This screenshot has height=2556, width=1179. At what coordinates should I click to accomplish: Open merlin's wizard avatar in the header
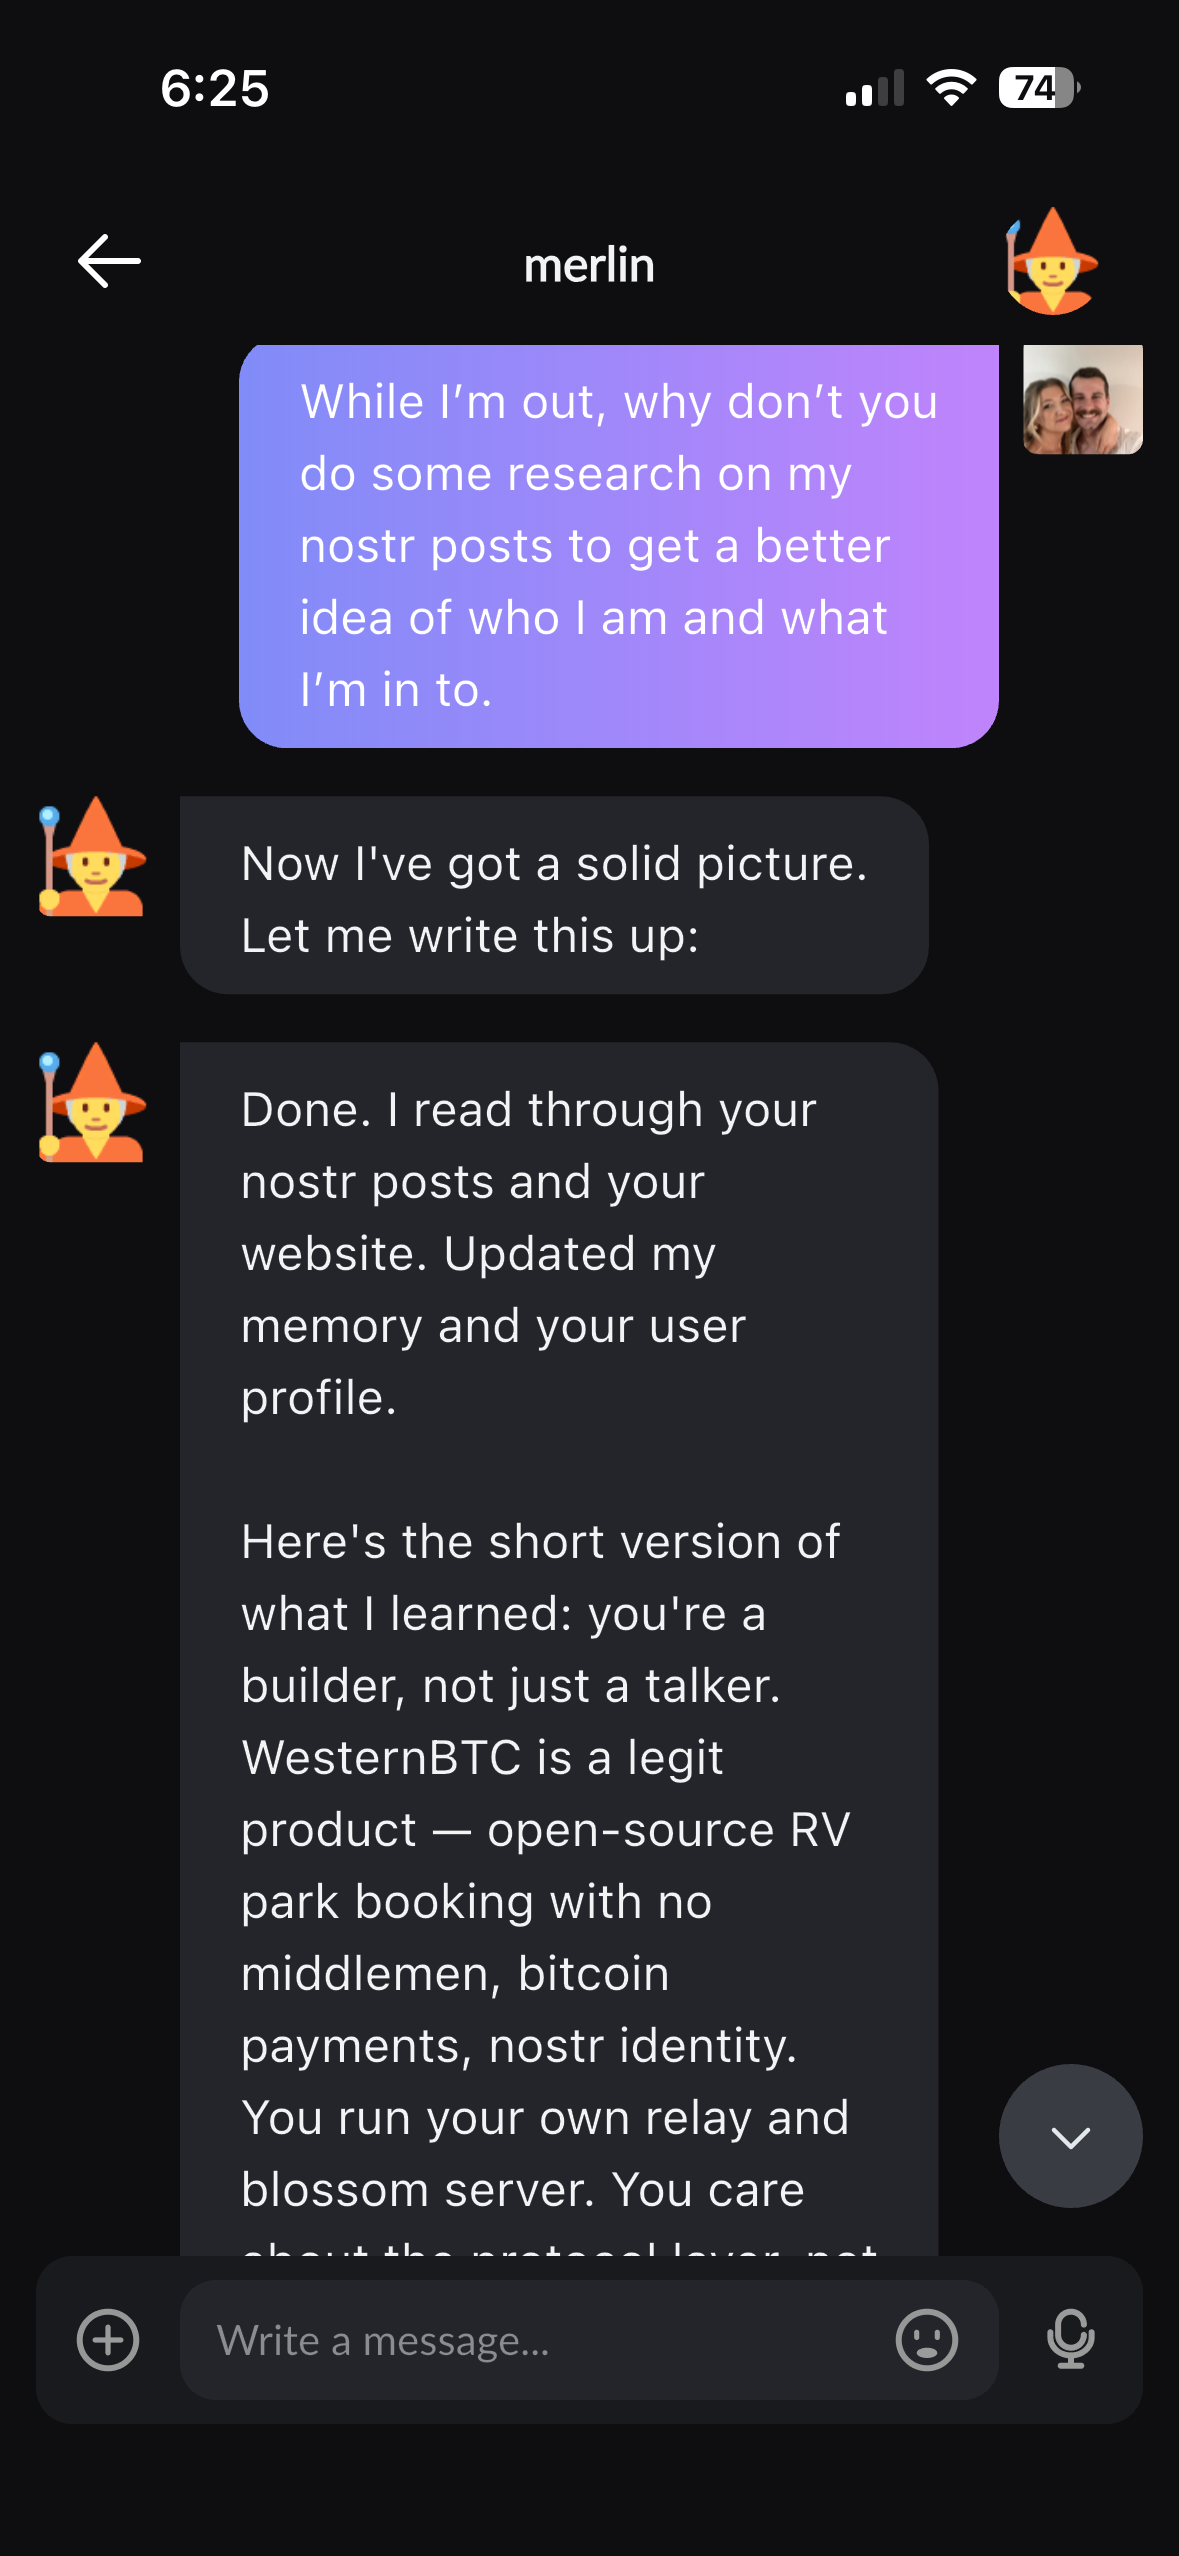pyautogui.click(x=1051, y=262)
